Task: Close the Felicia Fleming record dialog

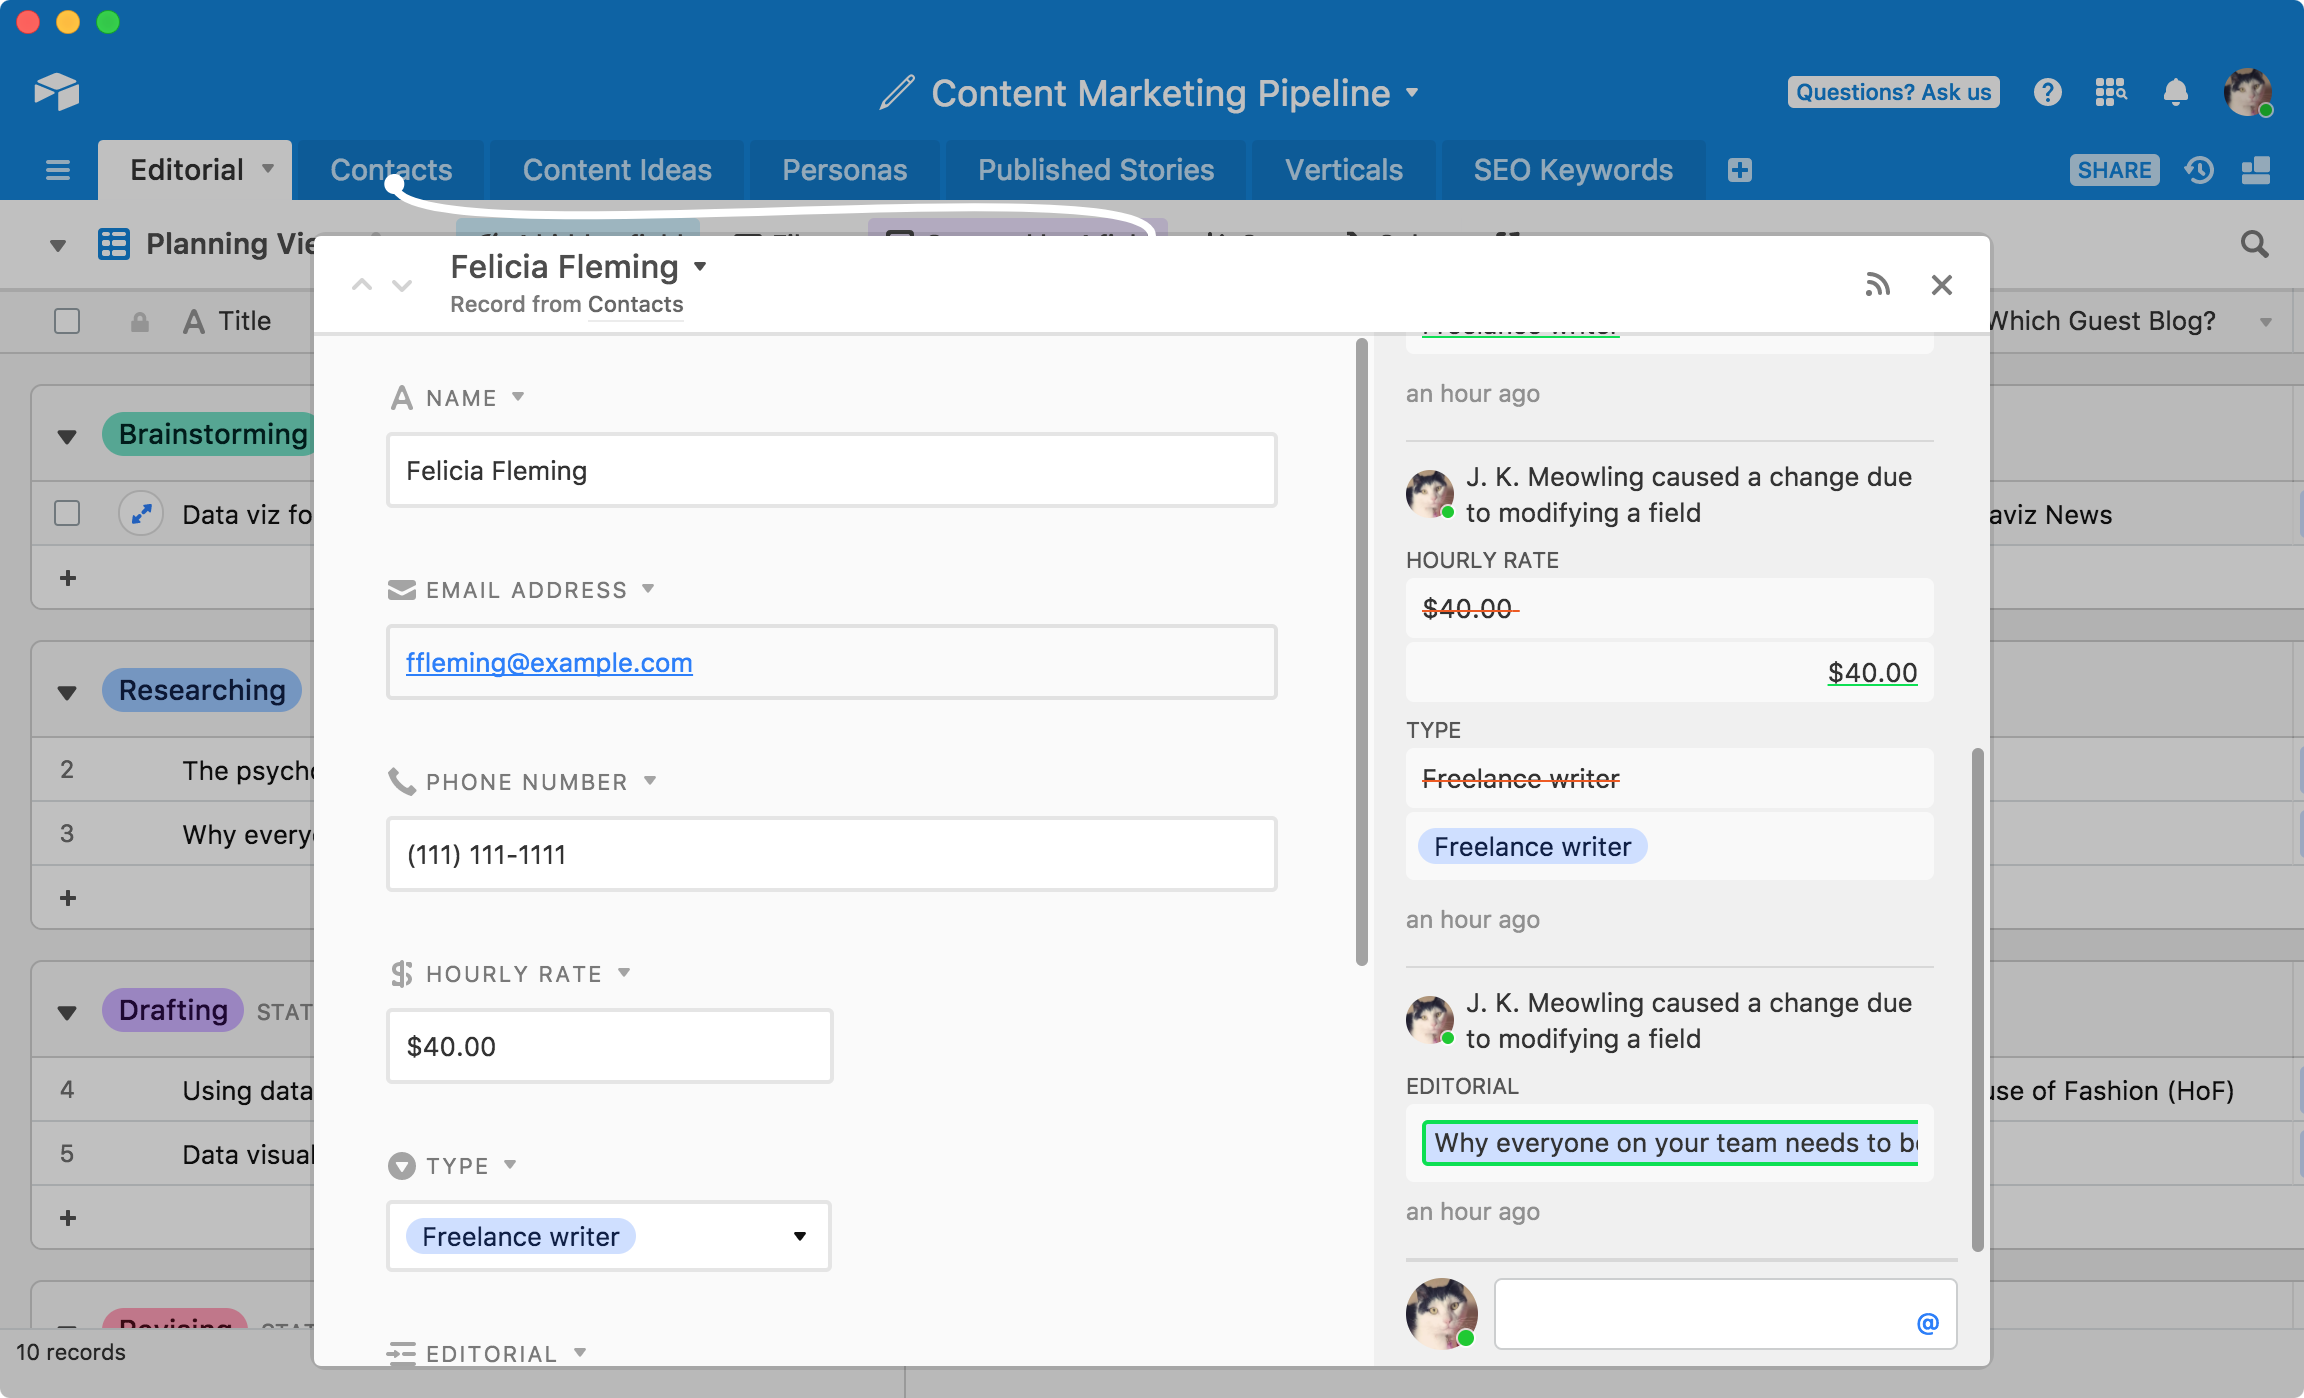Action: (1942, 285)
